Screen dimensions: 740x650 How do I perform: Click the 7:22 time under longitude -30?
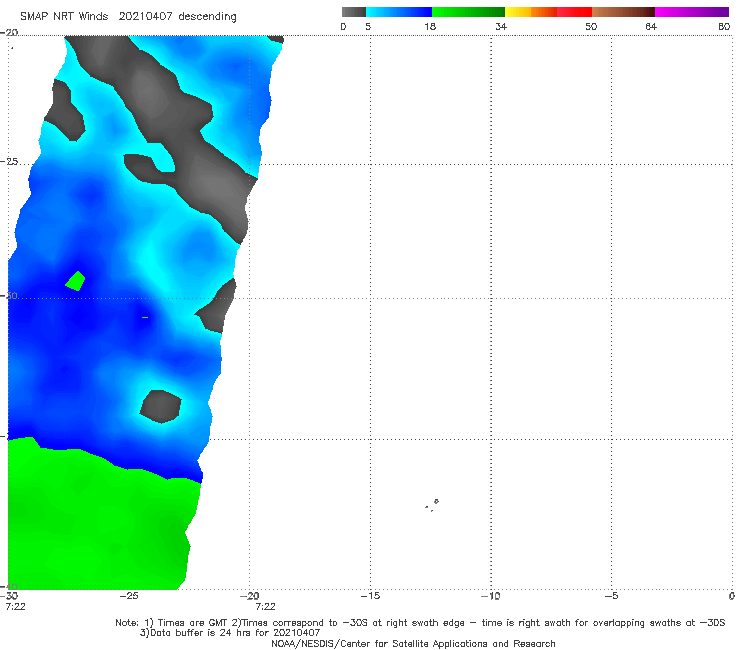15,607
